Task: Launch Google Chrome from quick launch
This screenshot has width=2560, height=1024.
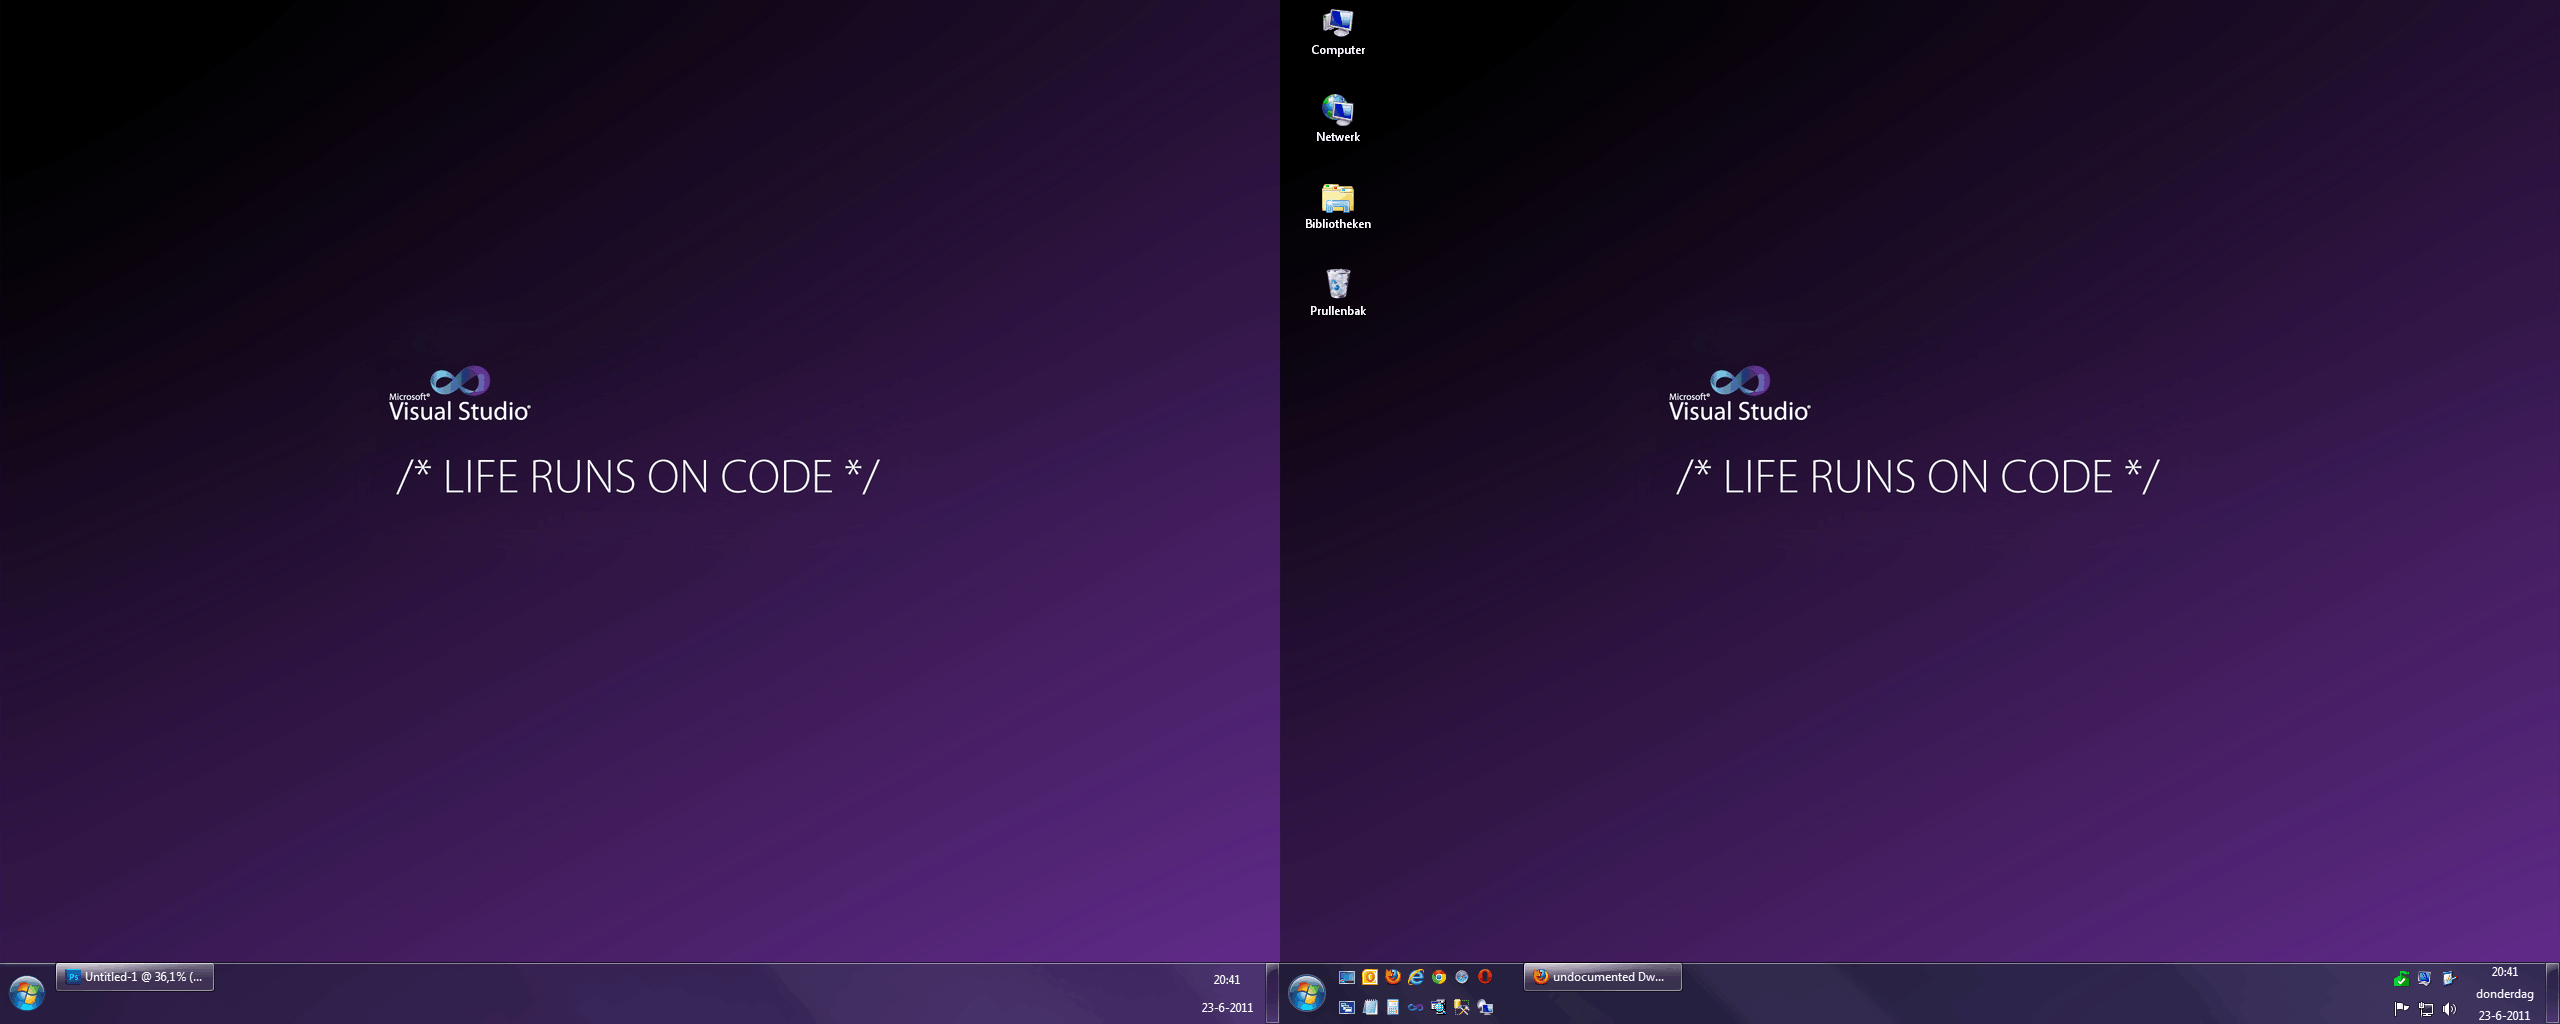Action: point(1439,977)
